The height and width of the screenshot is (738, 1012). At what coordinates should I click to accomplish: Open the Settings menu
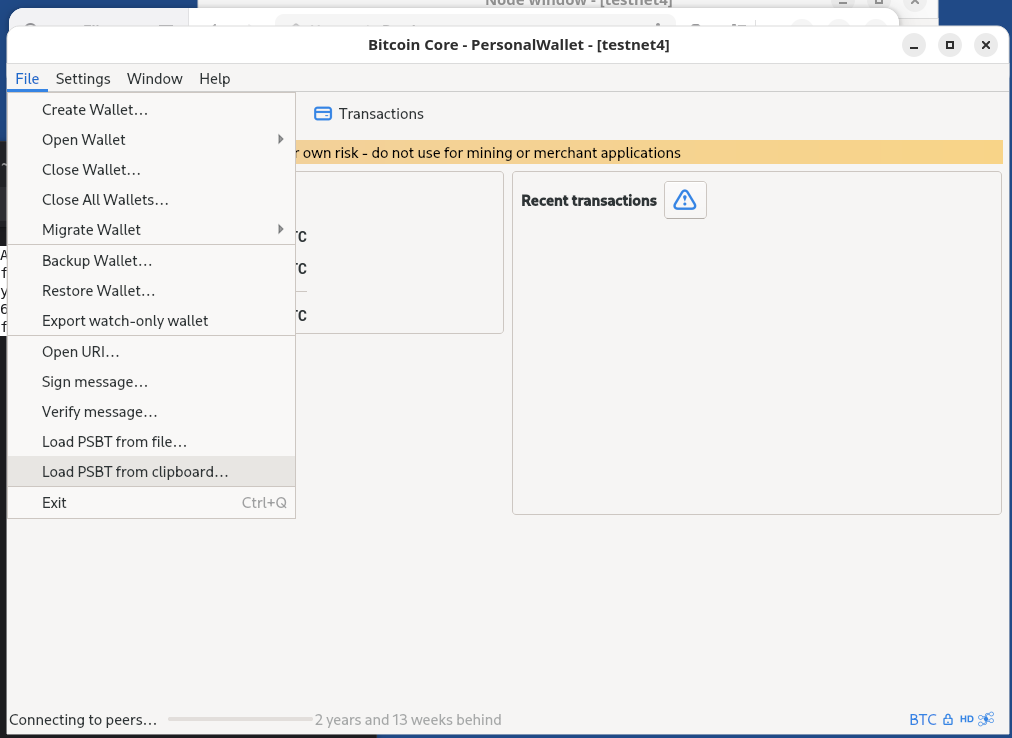[83, 79]
